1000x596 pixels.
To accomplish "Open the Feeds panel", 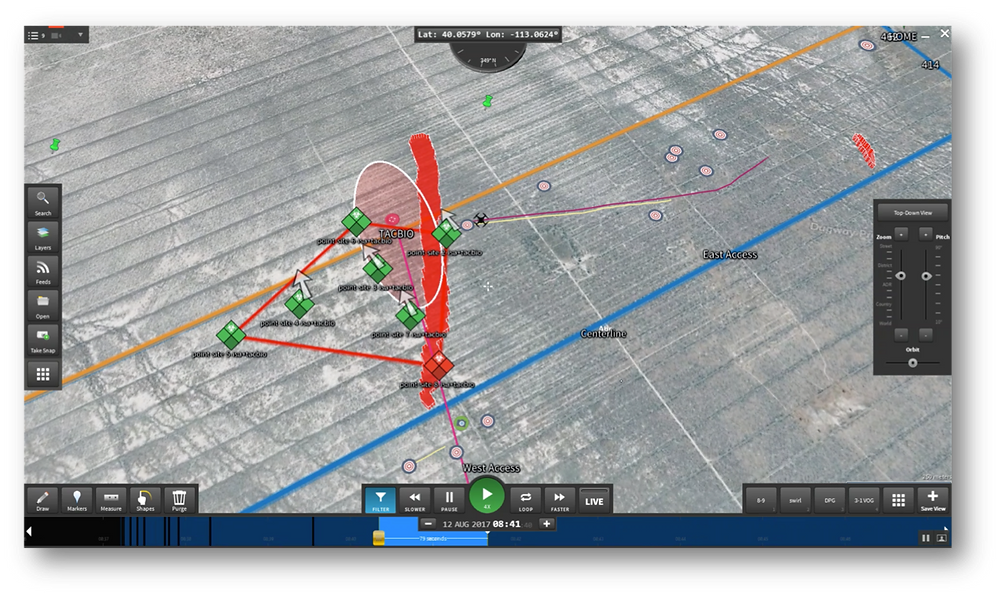I will 43,272.
